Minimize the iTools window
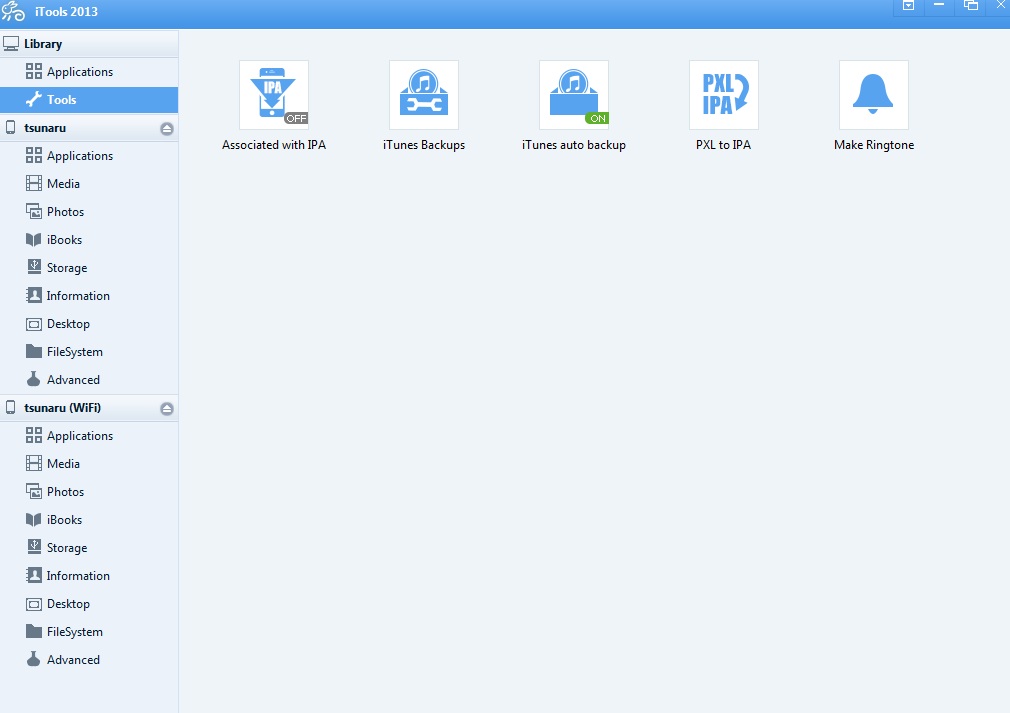This screenshot has width=1010, height=713. tap(939, 6)
